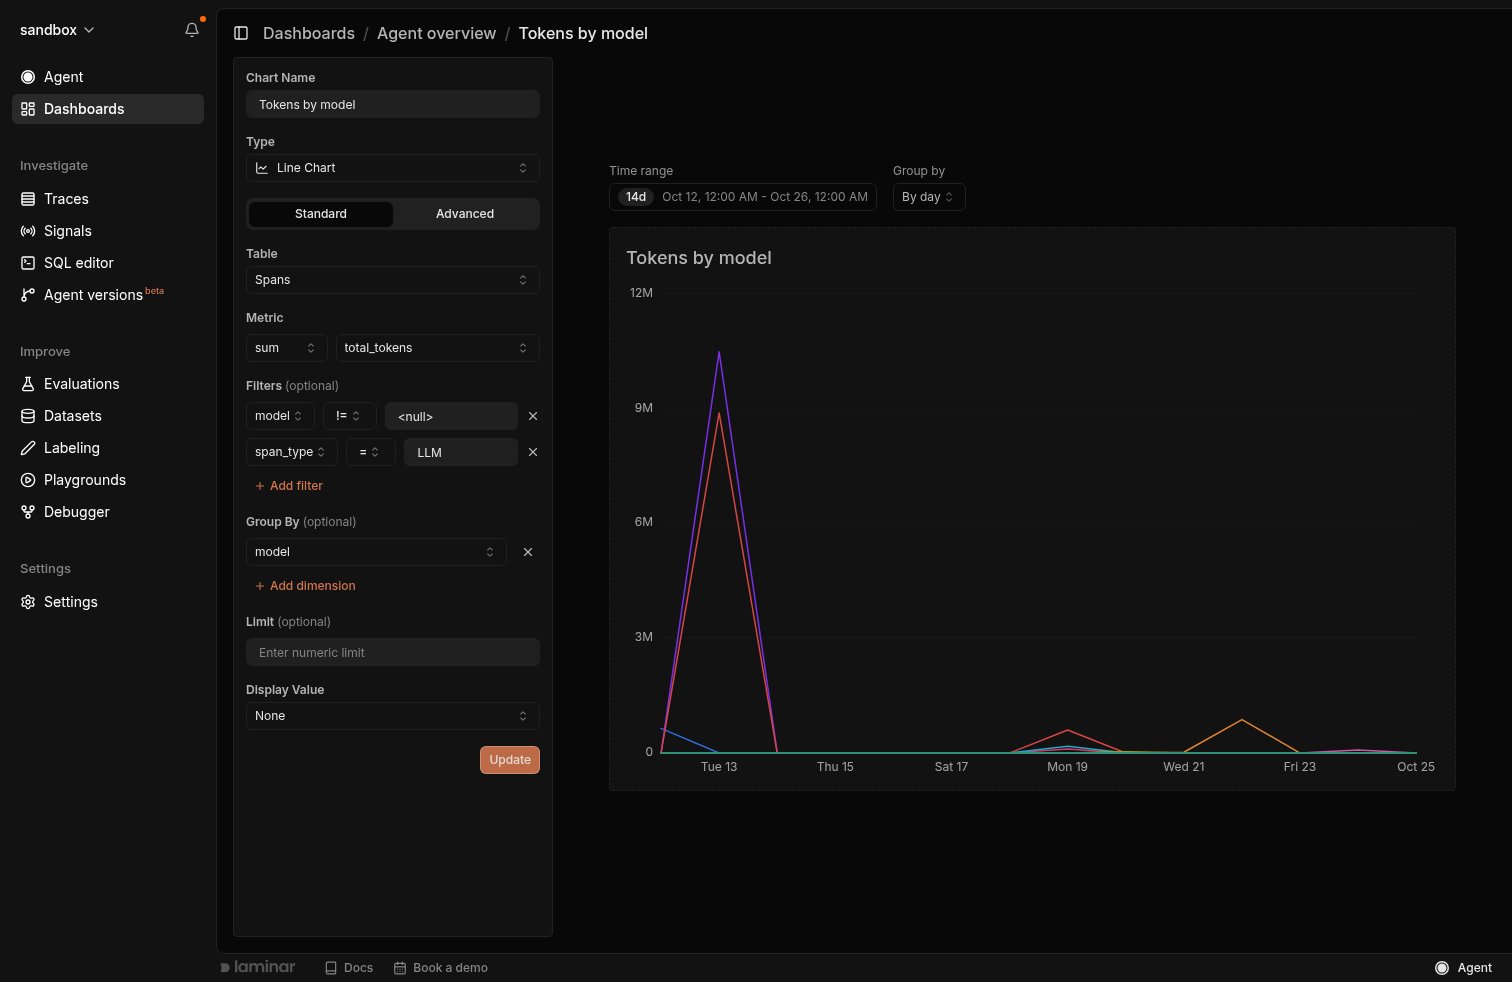Open the By day grouping dropdown
Viewport: 1512px width, 982px height.
click(928, 197)
